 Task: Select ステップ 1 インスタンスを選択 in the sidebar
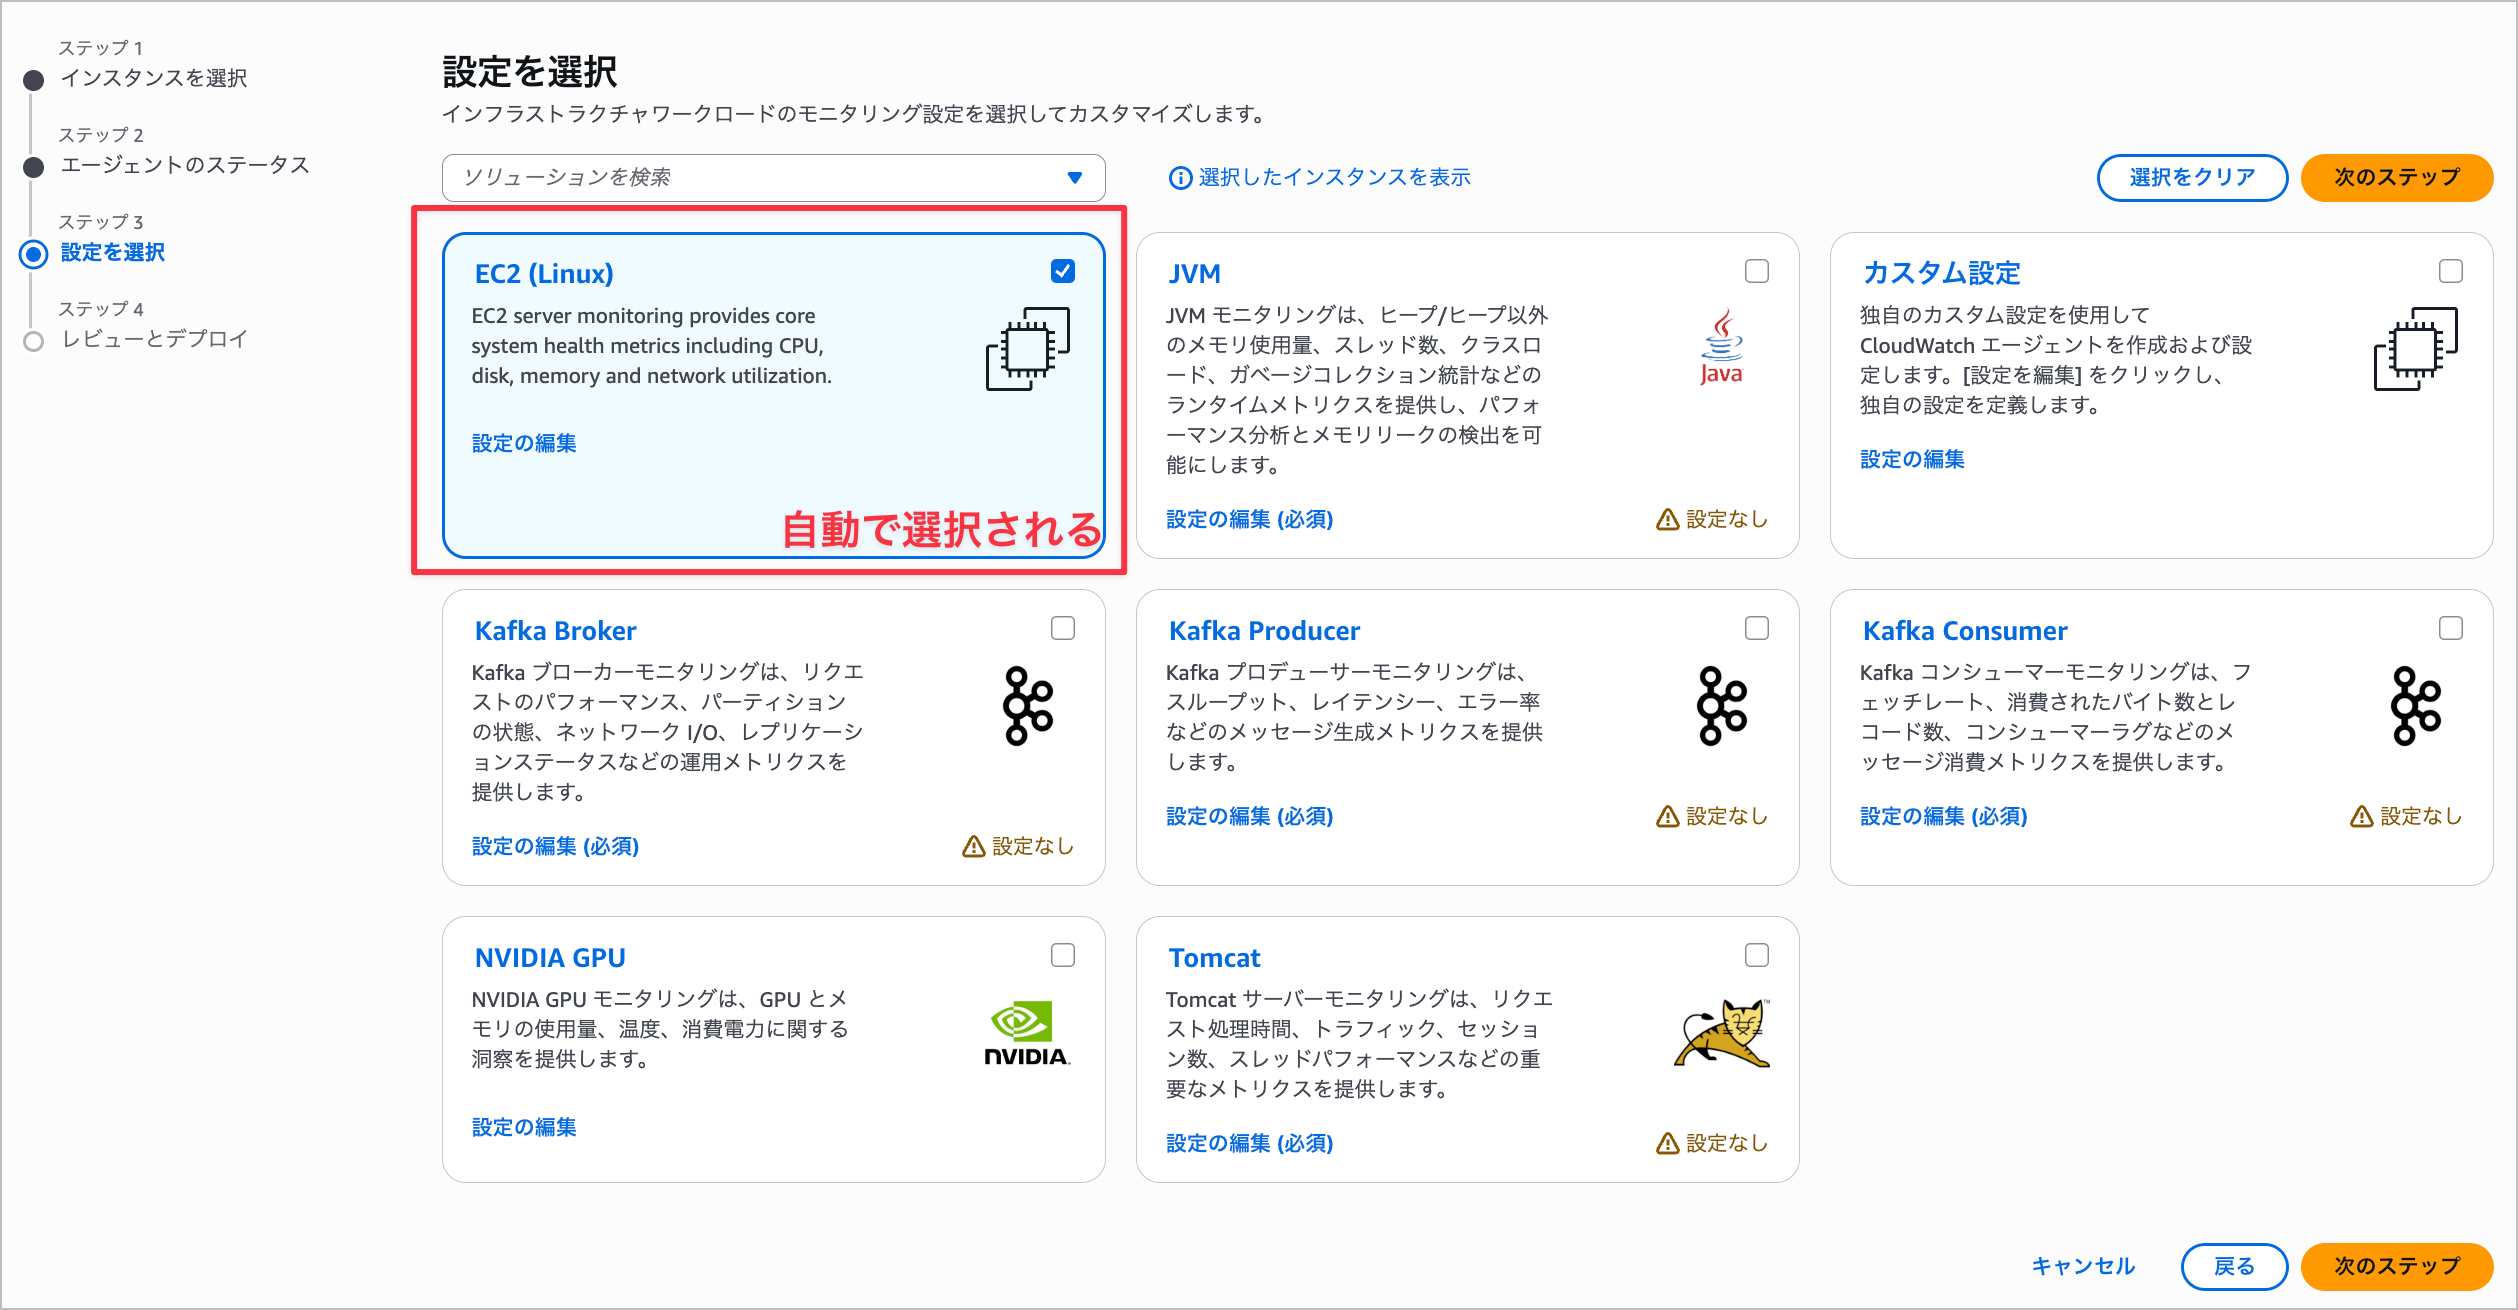(x=155, y=78)
